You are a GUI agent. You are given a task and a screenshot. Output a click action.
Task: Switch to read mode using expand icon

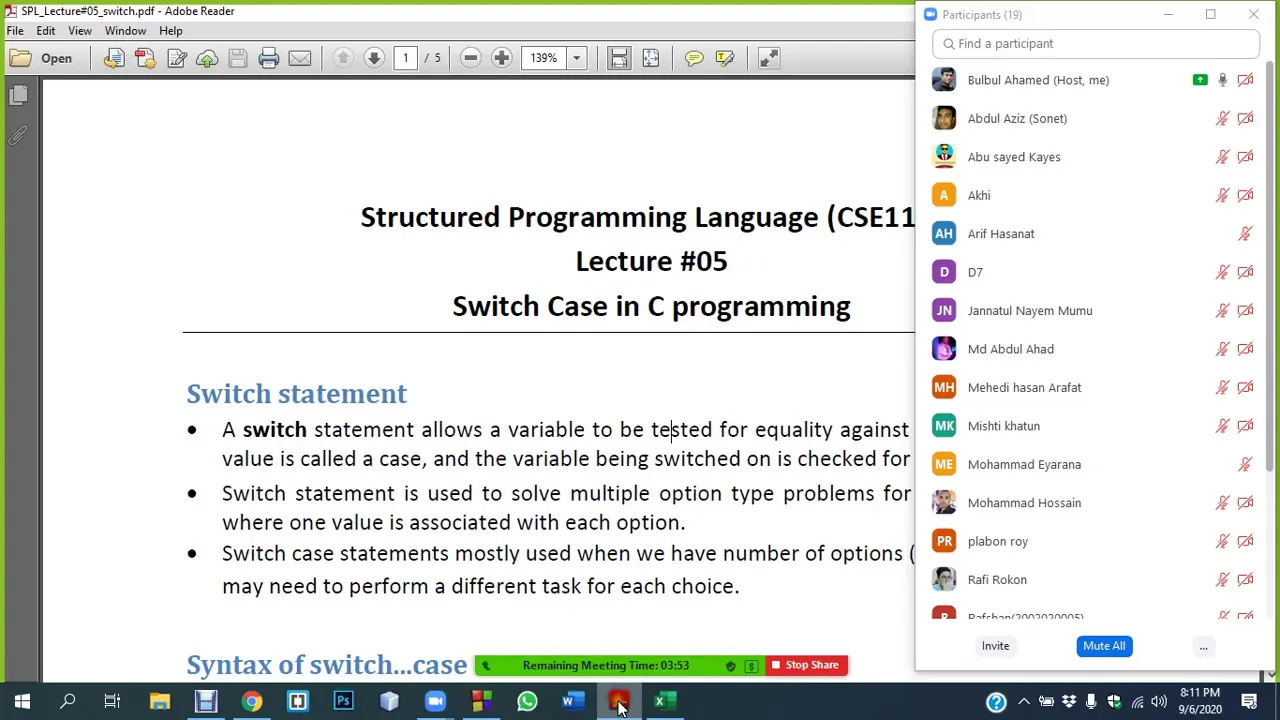(768, 58)
